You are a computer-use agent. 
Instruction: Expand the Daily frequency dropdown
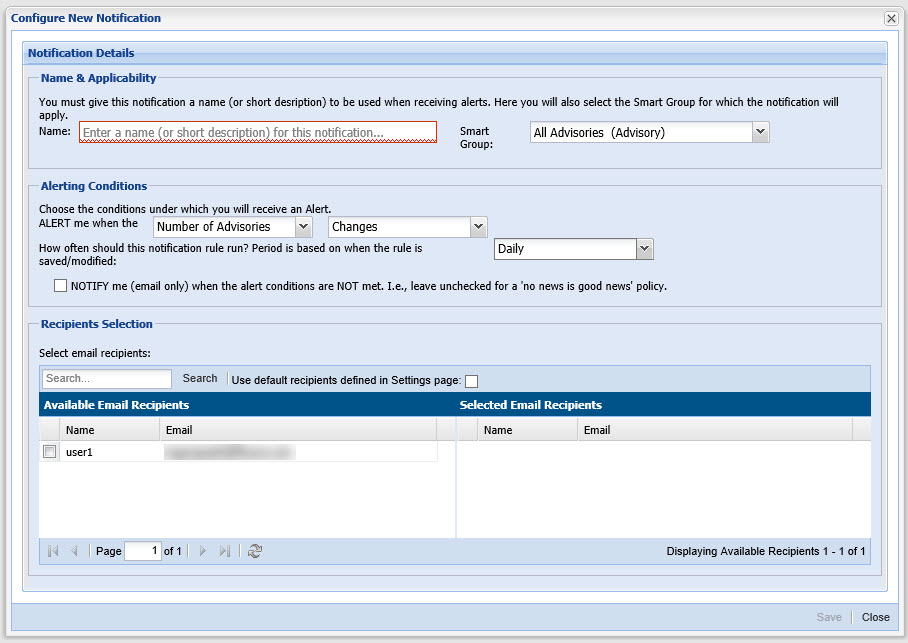[x=644, y=249]
